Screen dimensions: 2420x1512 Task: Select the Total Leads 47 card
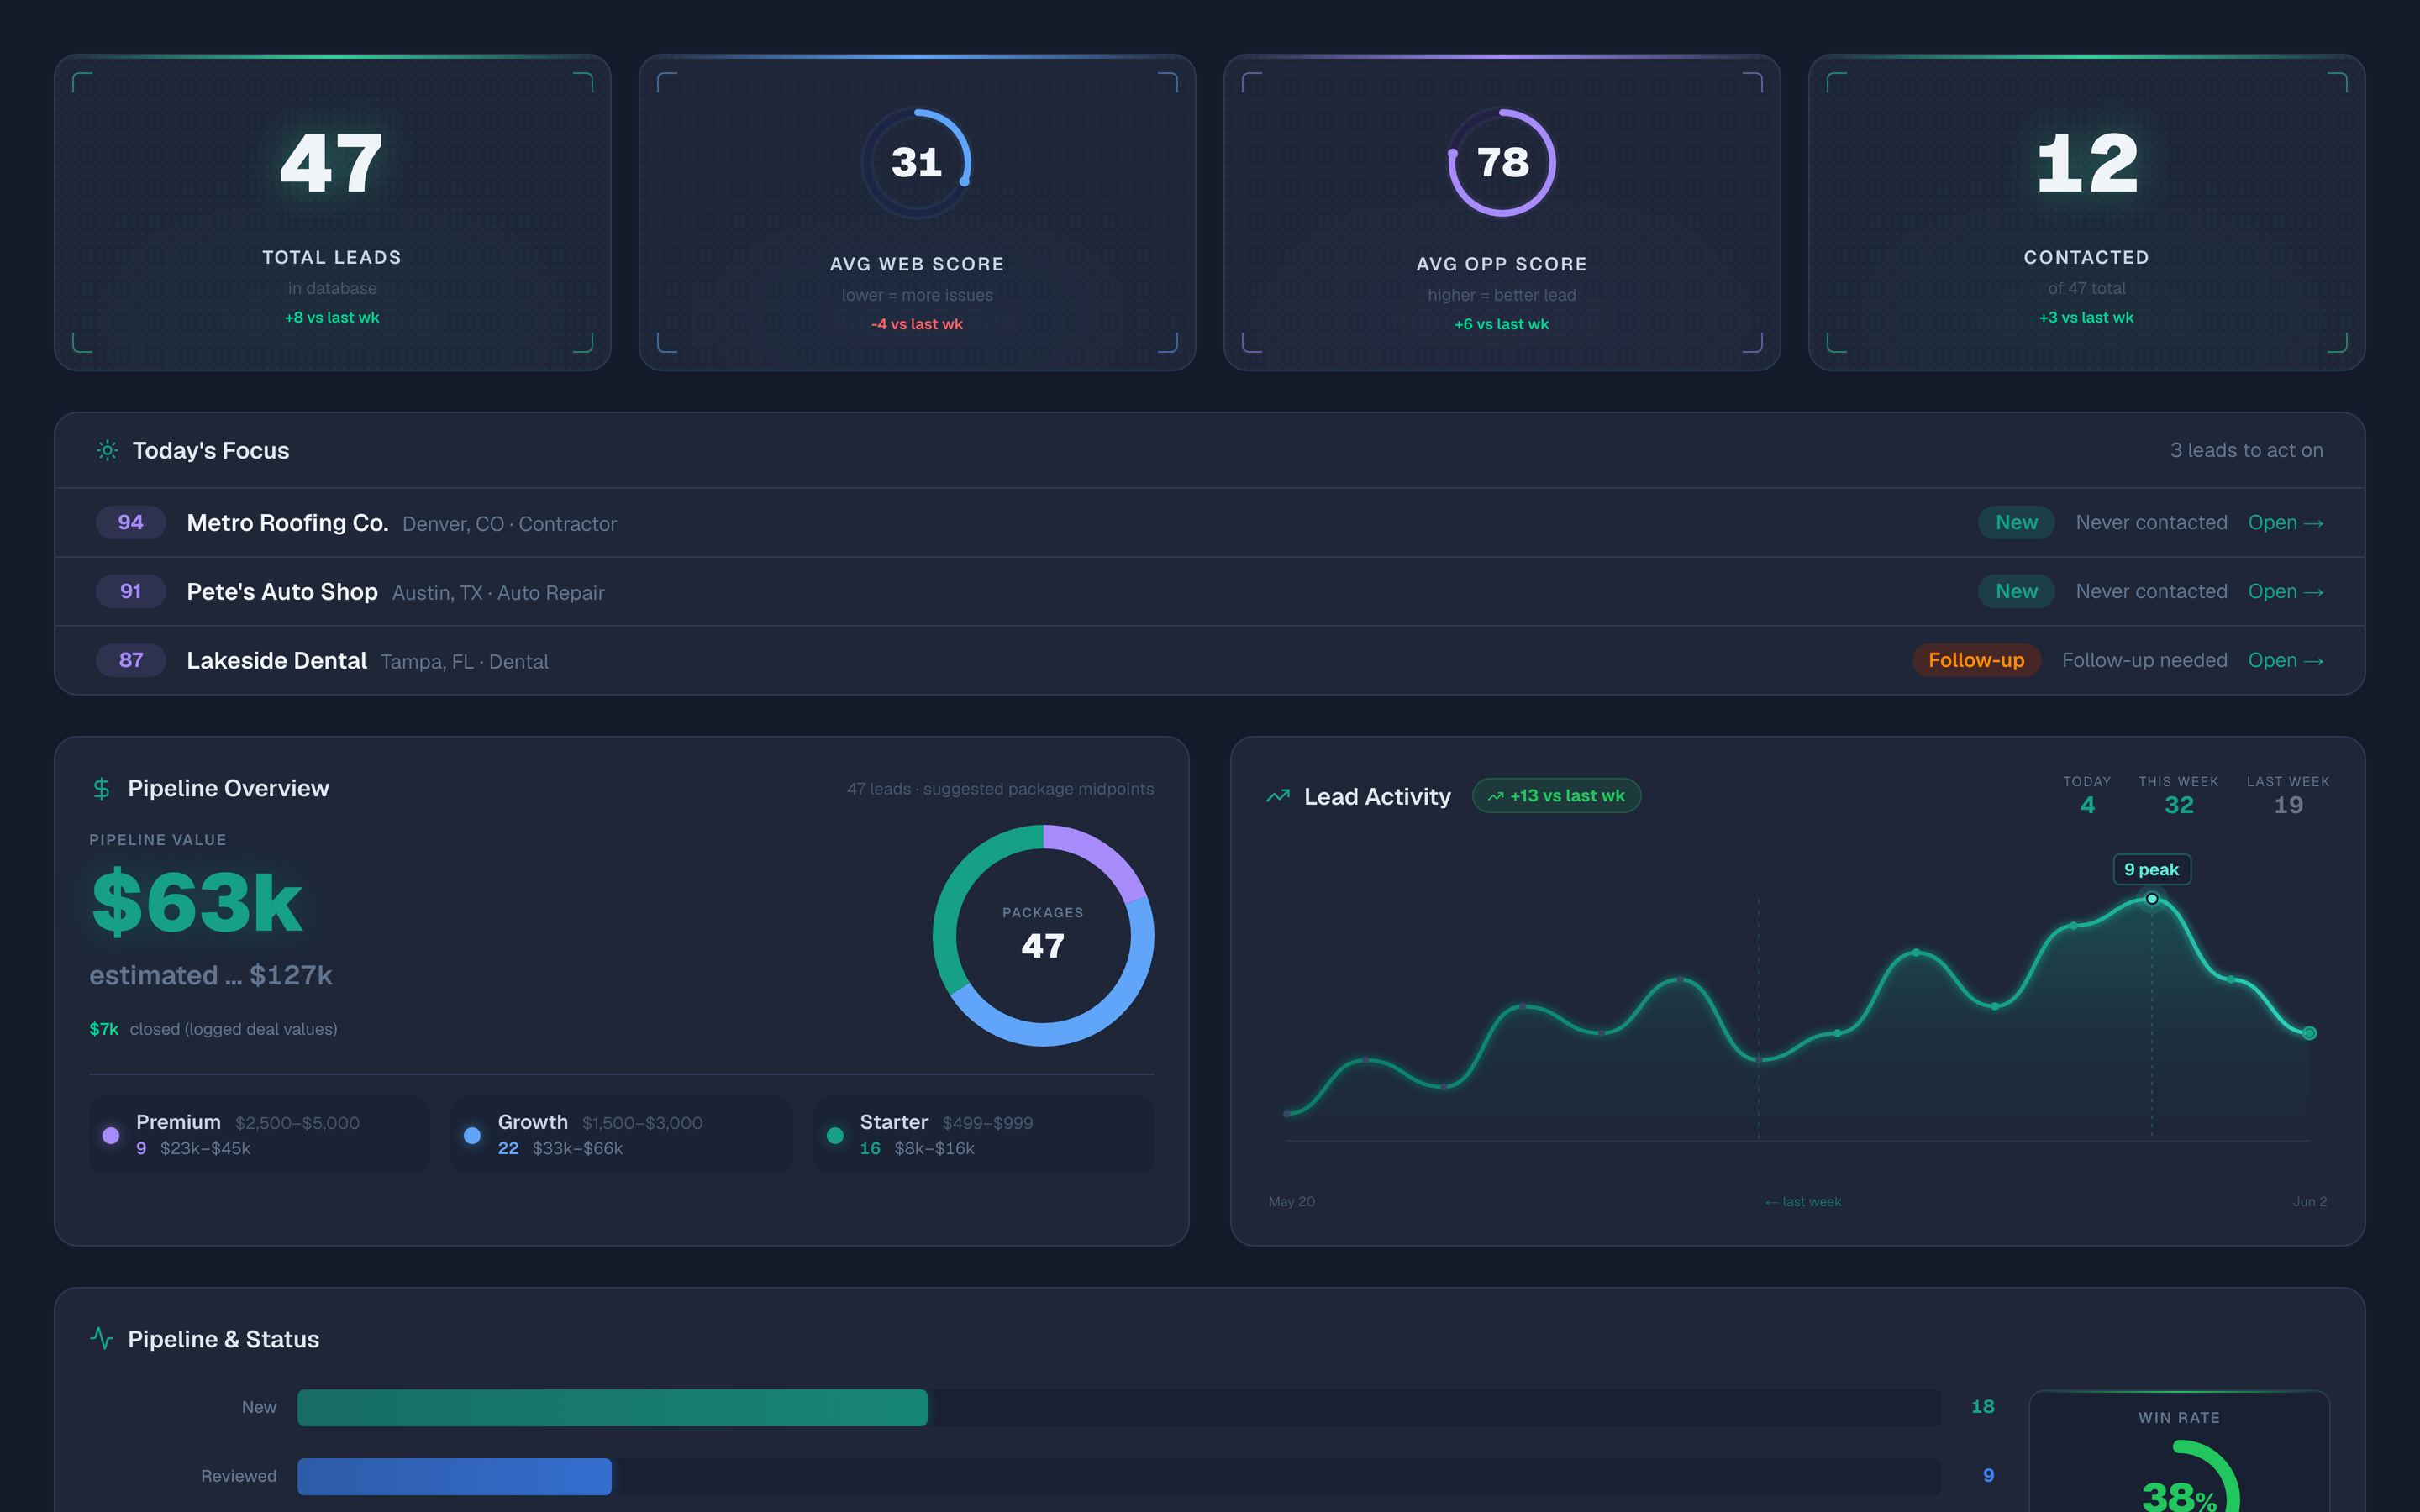point(332,213)
